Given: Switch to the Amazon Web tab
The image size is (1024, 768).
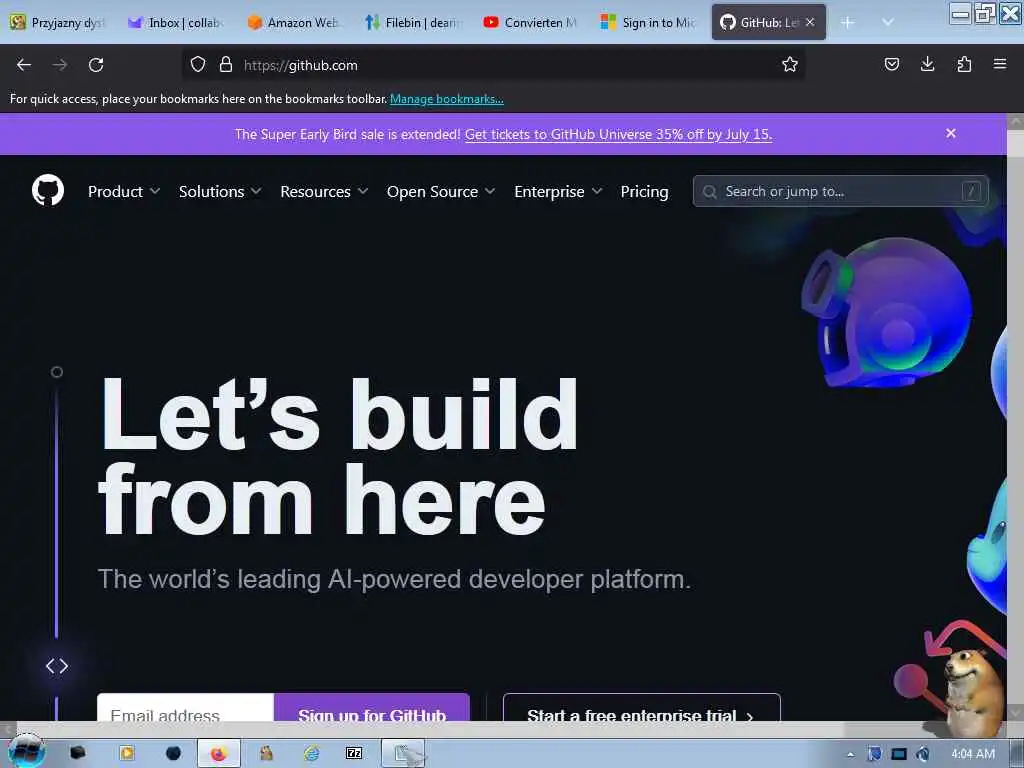Looking at the screenshot, I should click(x=294, y=22).
